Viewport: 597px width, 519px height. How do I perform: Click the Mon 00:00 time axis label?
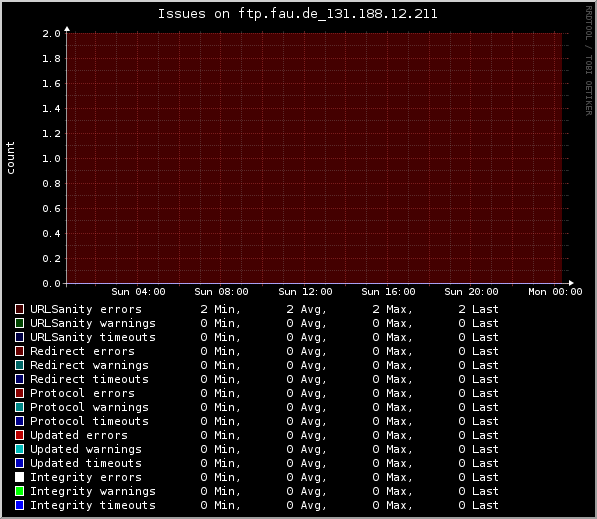click(x=555, y=292)
